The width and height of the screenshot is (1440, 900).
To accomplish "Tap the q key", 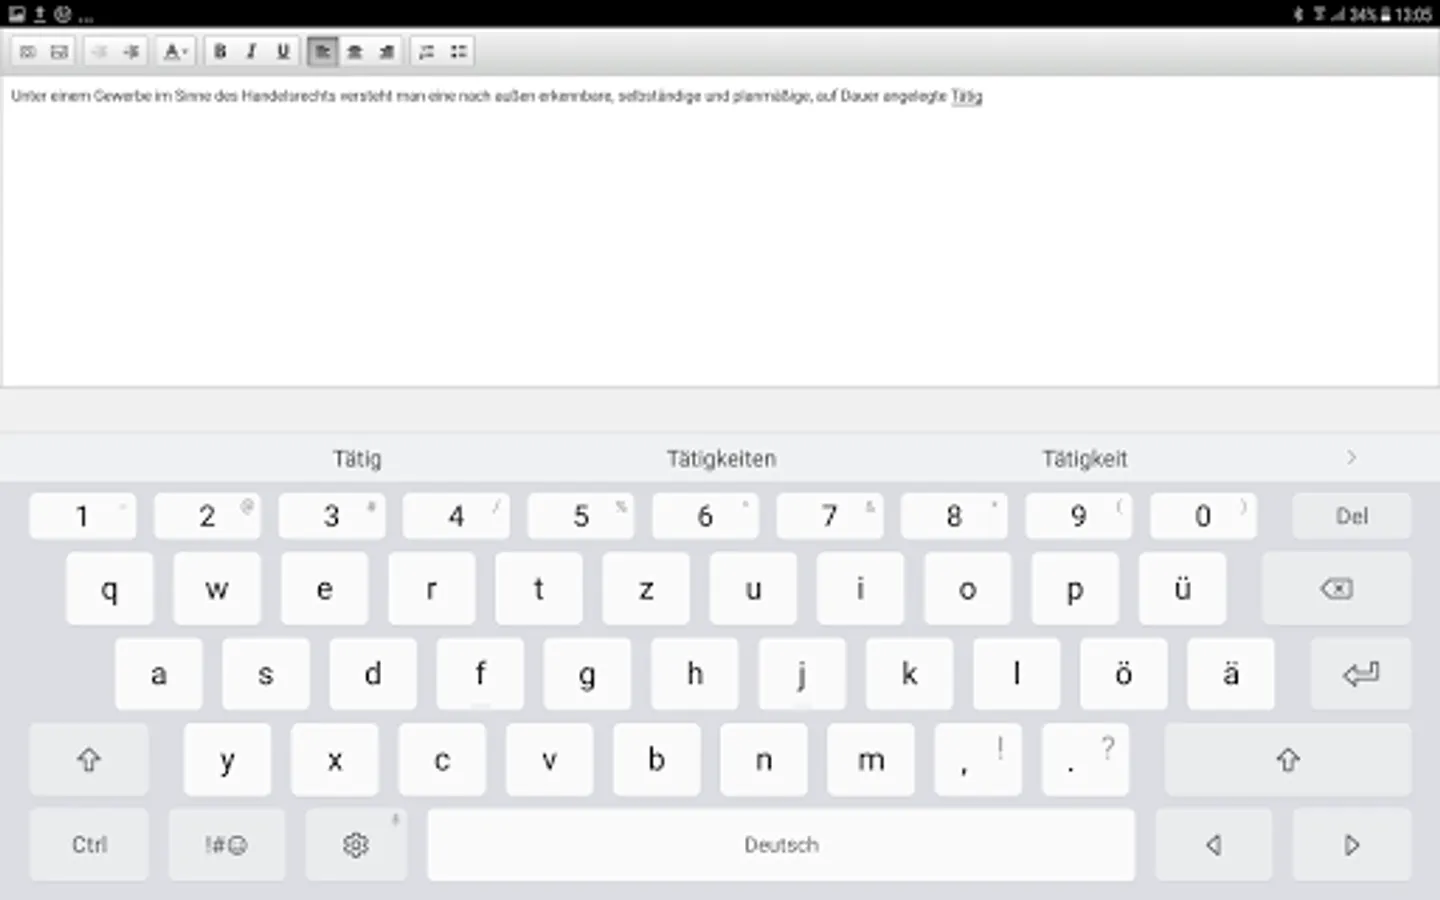I will coord(110,589).
